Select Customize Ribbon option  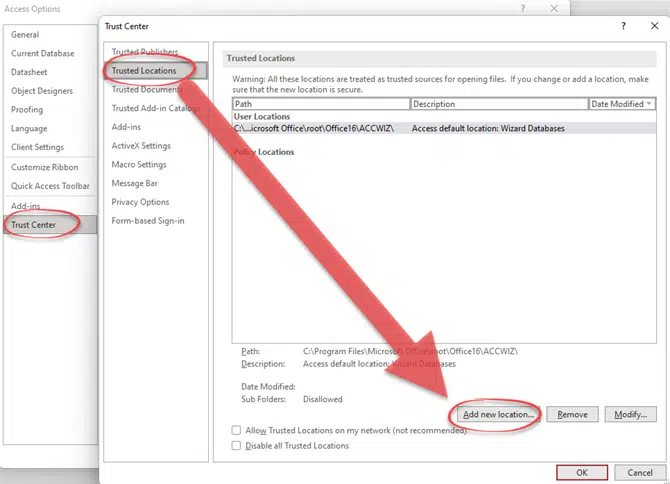[44, 167]
